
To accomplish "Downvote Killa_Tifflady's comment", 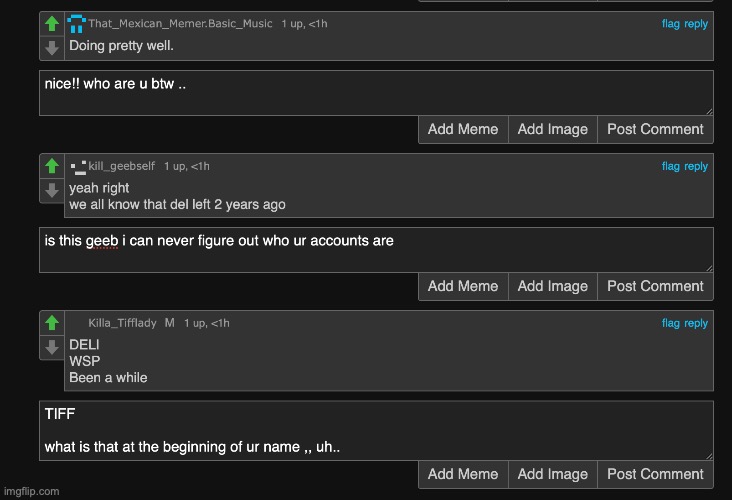I will (x=52, y=347).
